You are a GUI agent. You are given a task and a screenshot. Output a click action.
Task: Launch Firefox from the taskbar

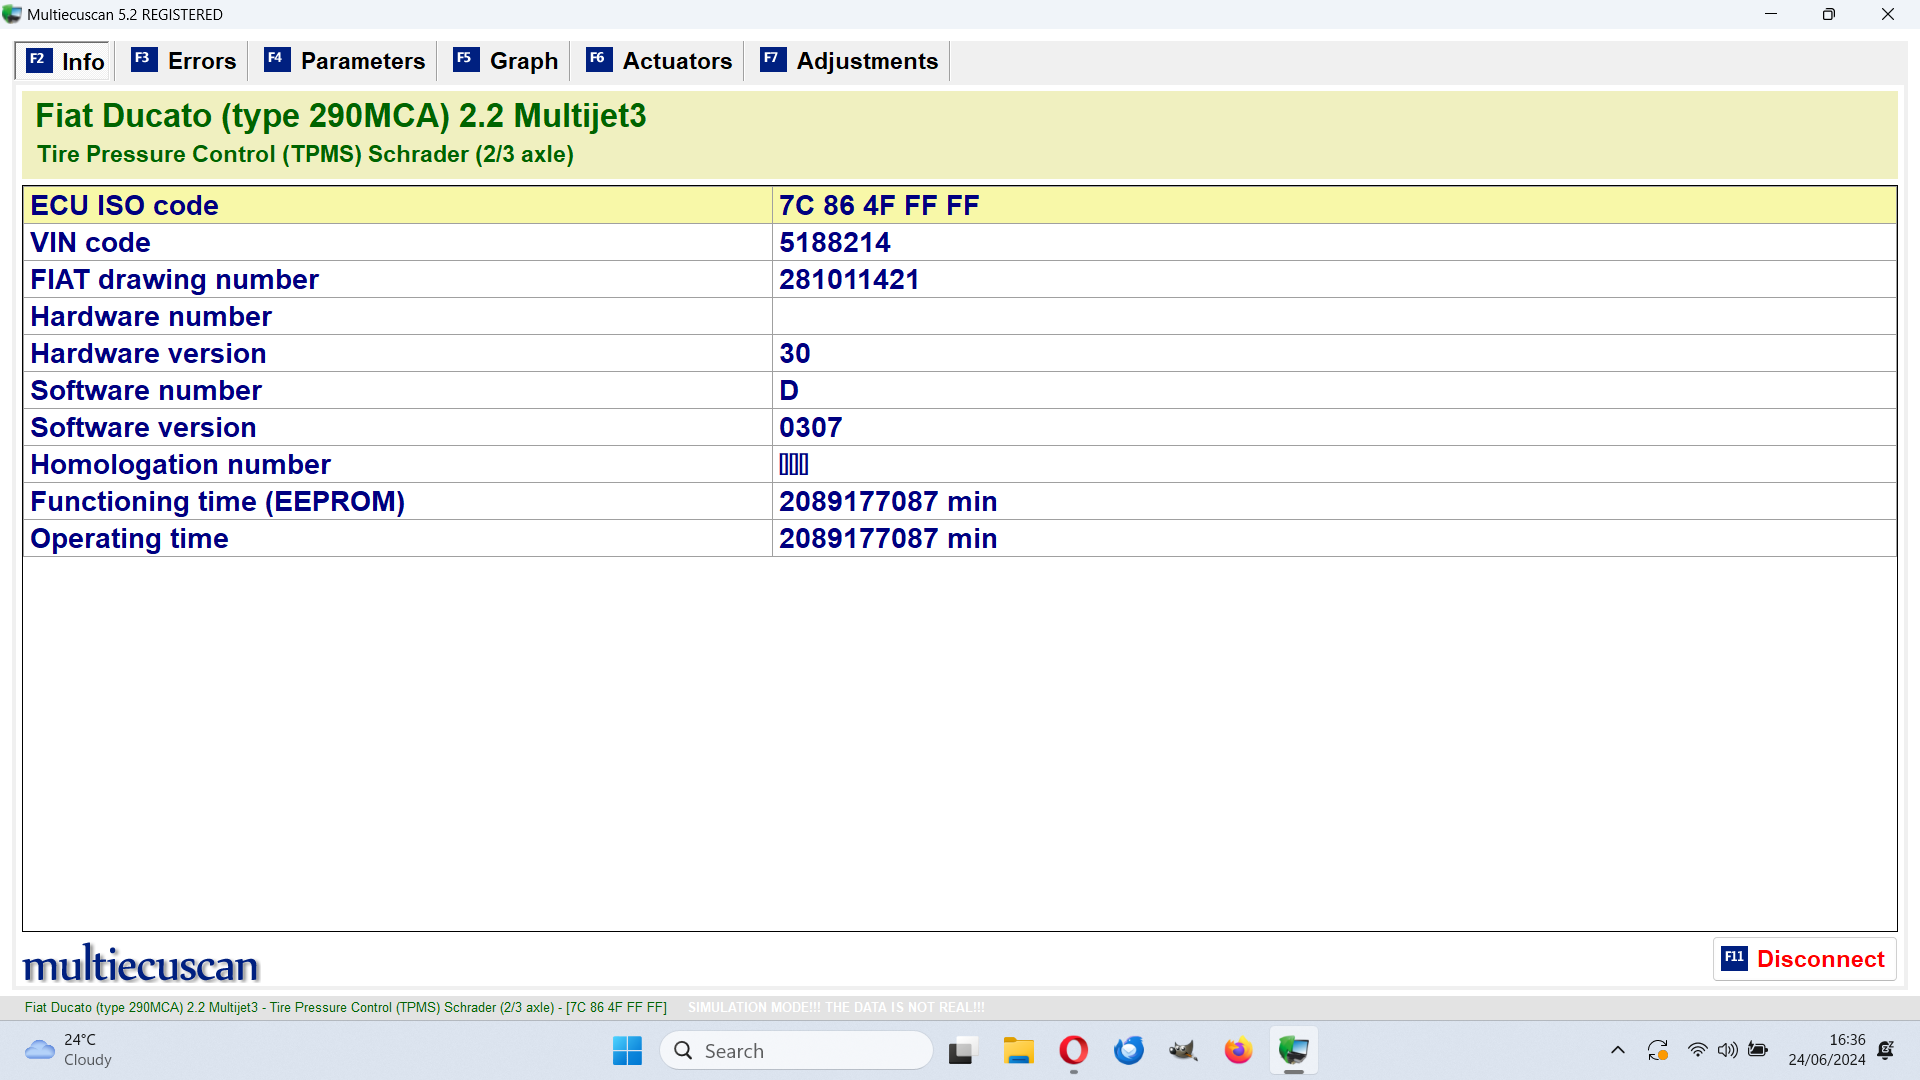point(1238,1051)
